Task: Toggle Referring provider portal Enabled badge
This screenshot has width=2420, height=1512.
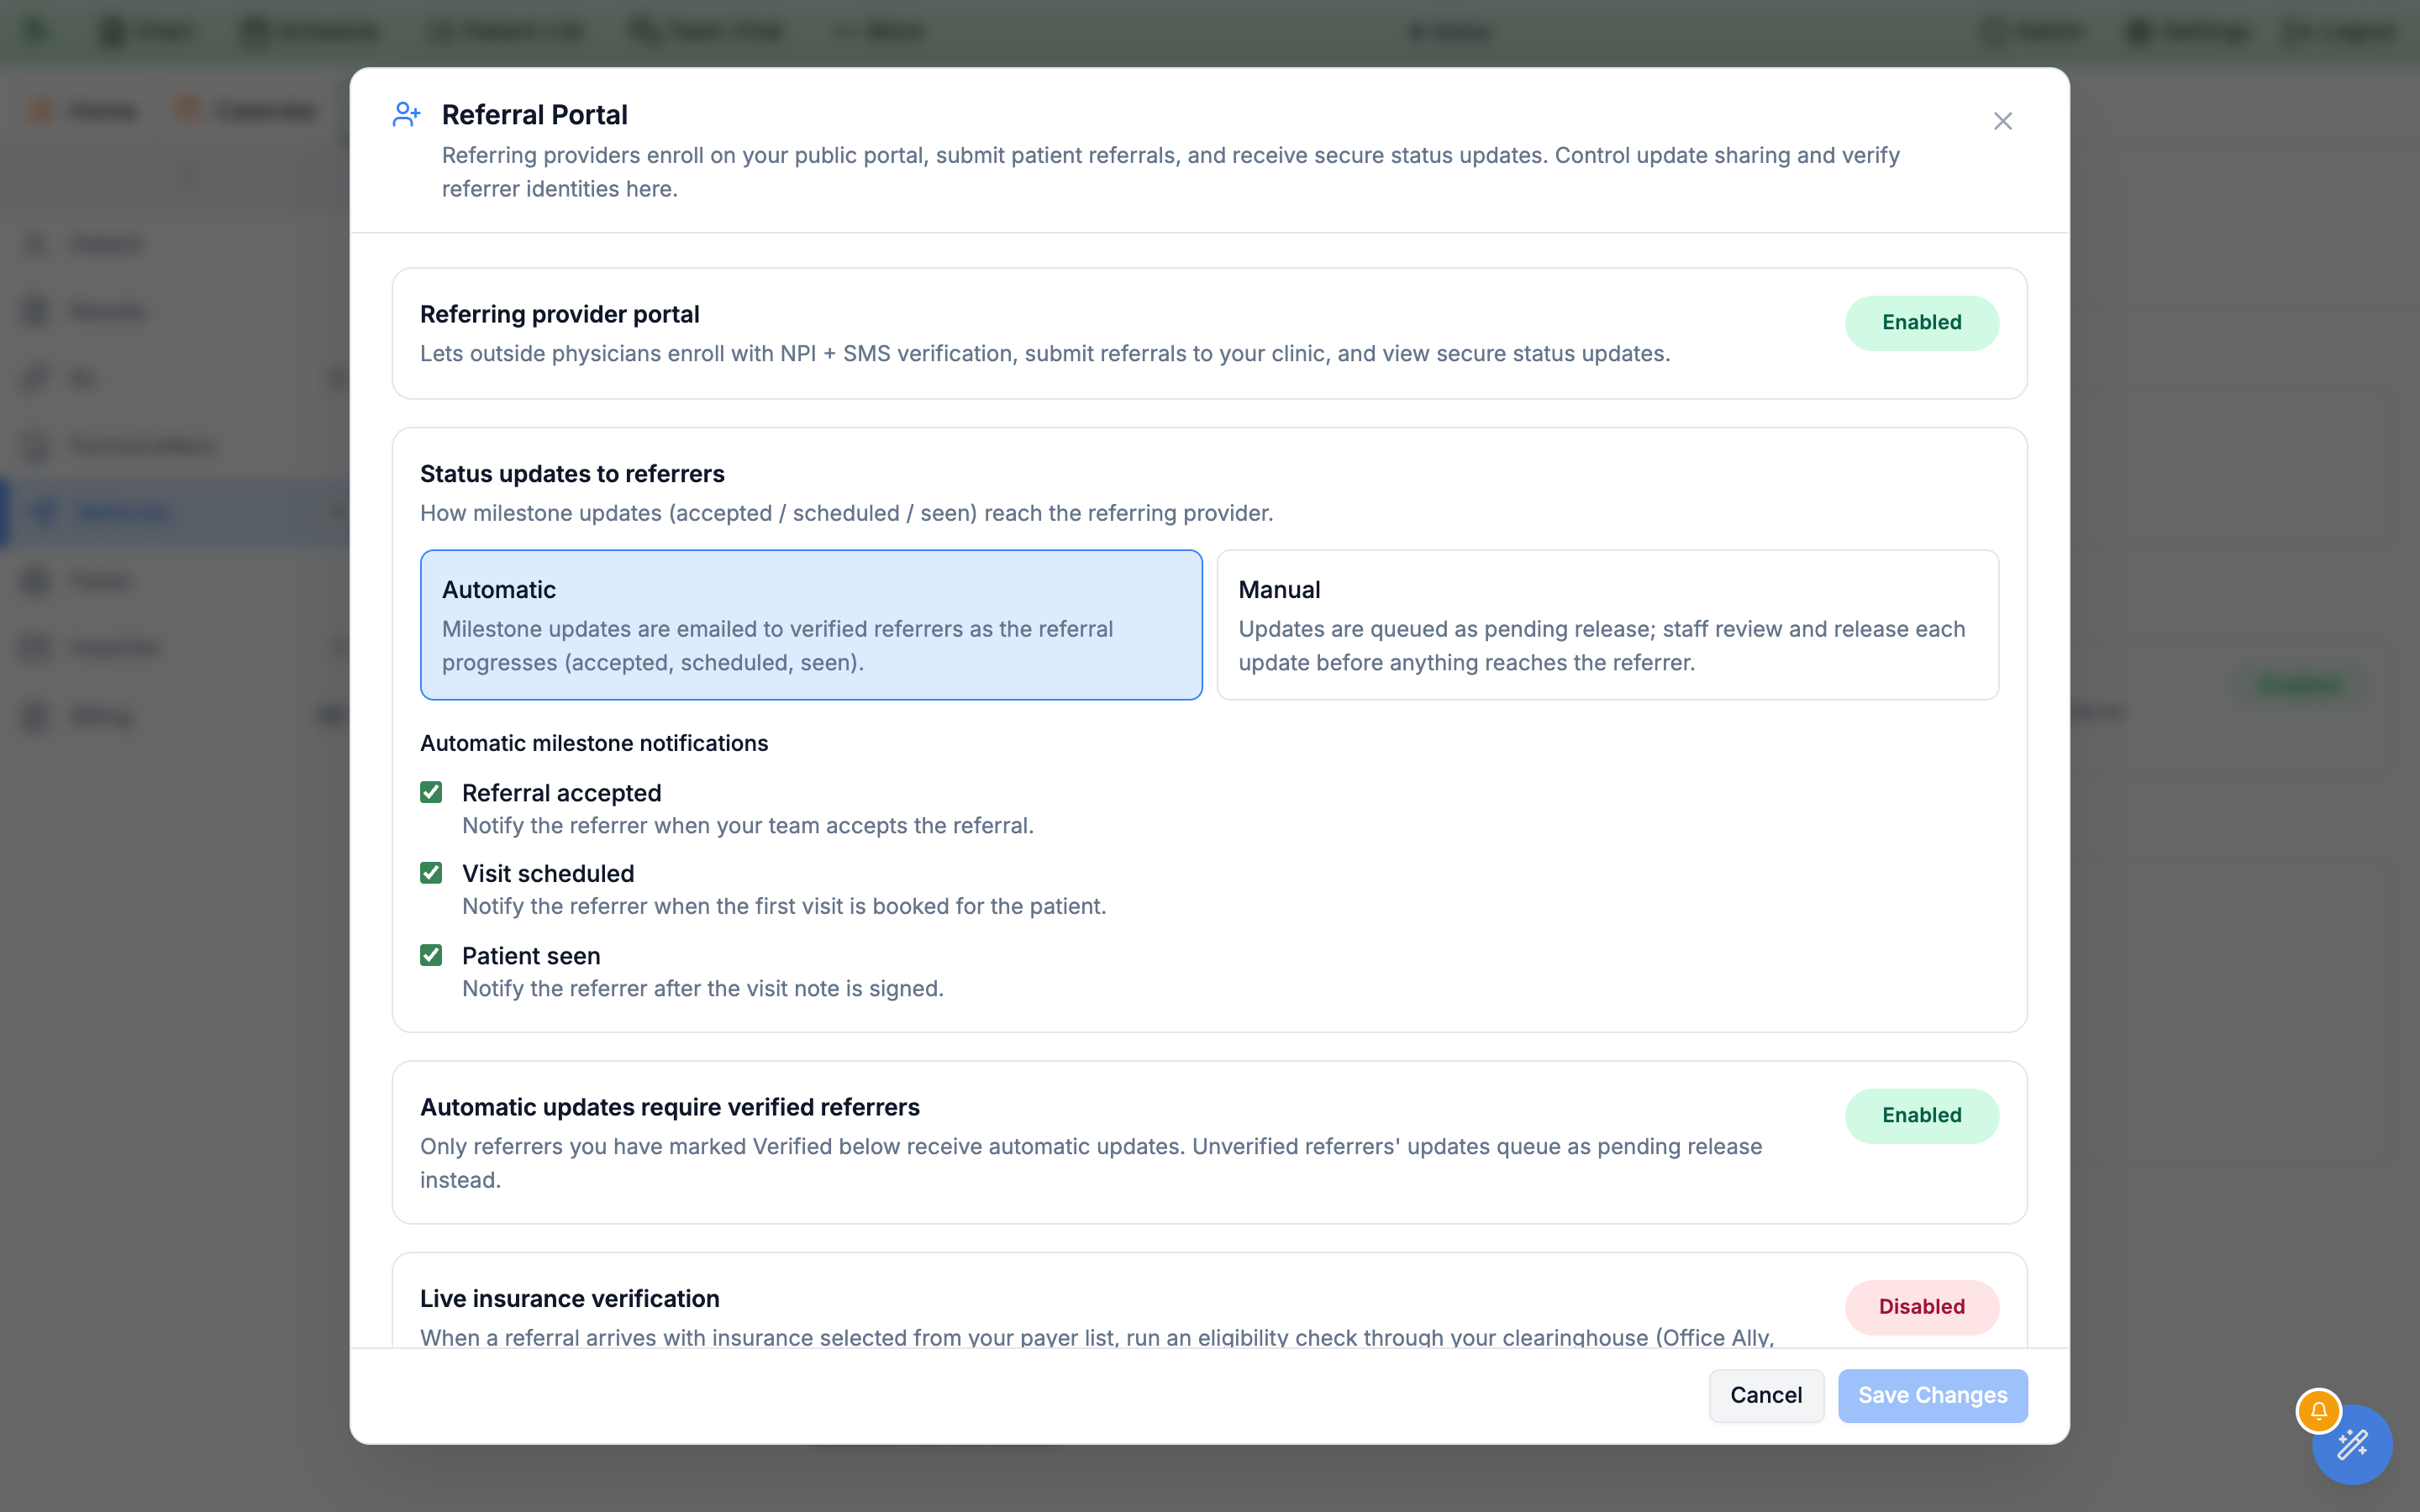Action: tap(1921, 323)
